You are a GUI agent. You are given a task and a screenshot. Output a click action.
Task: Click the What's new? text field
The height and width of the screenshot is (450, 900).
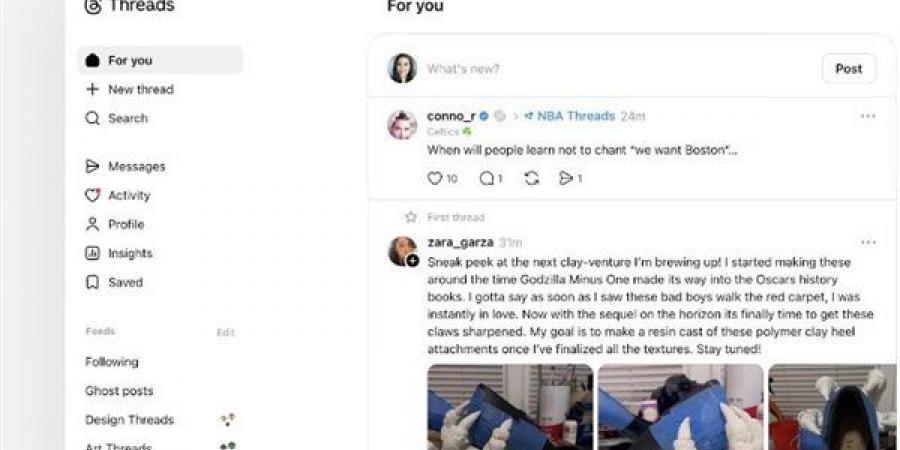[620, 69]
